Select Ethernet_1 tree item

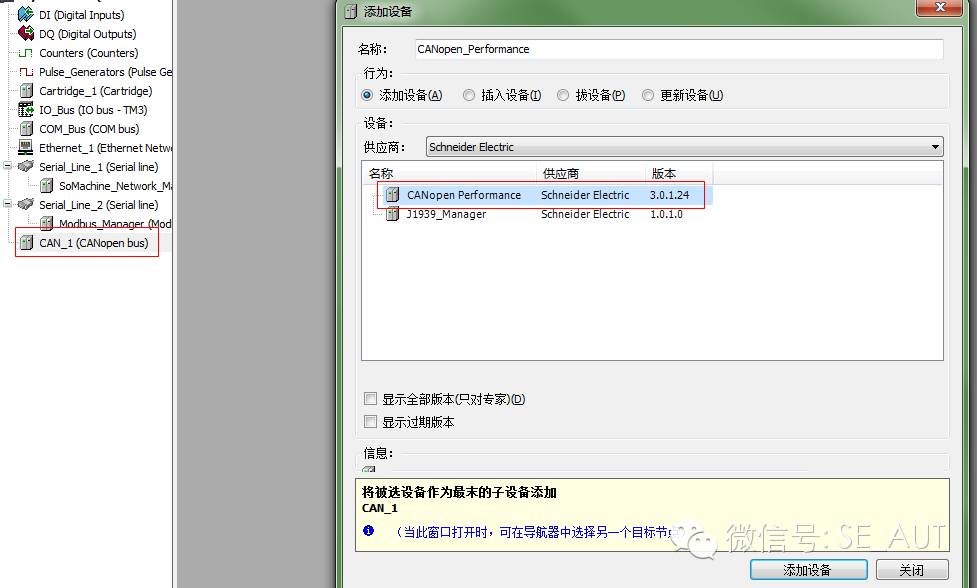[x=105, y=148]
